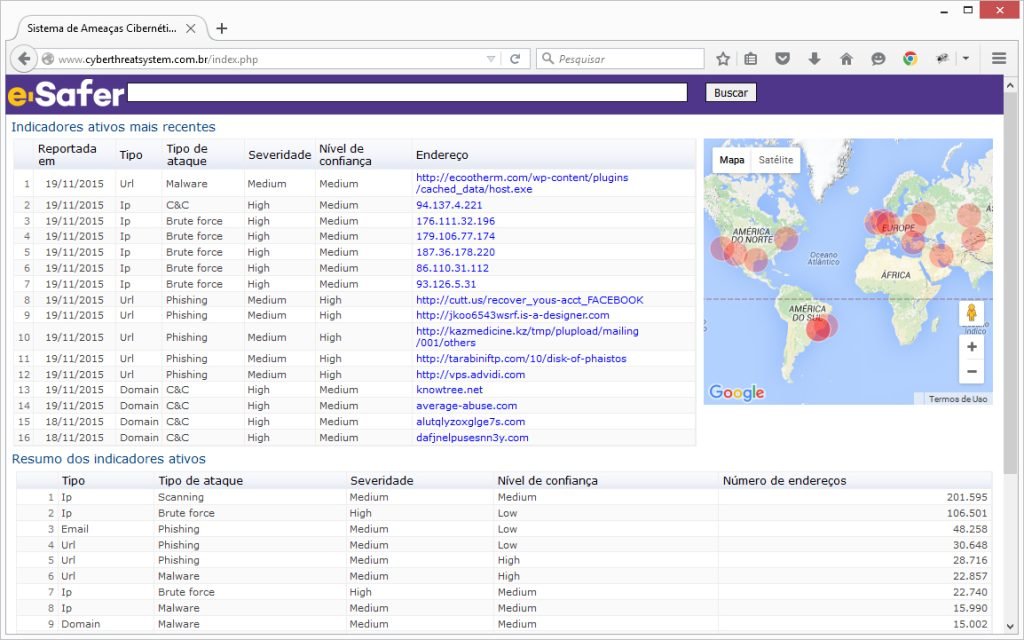Open the Downloads arrow icon
This screenshot has width=1024, height=640.
(814, 59)
